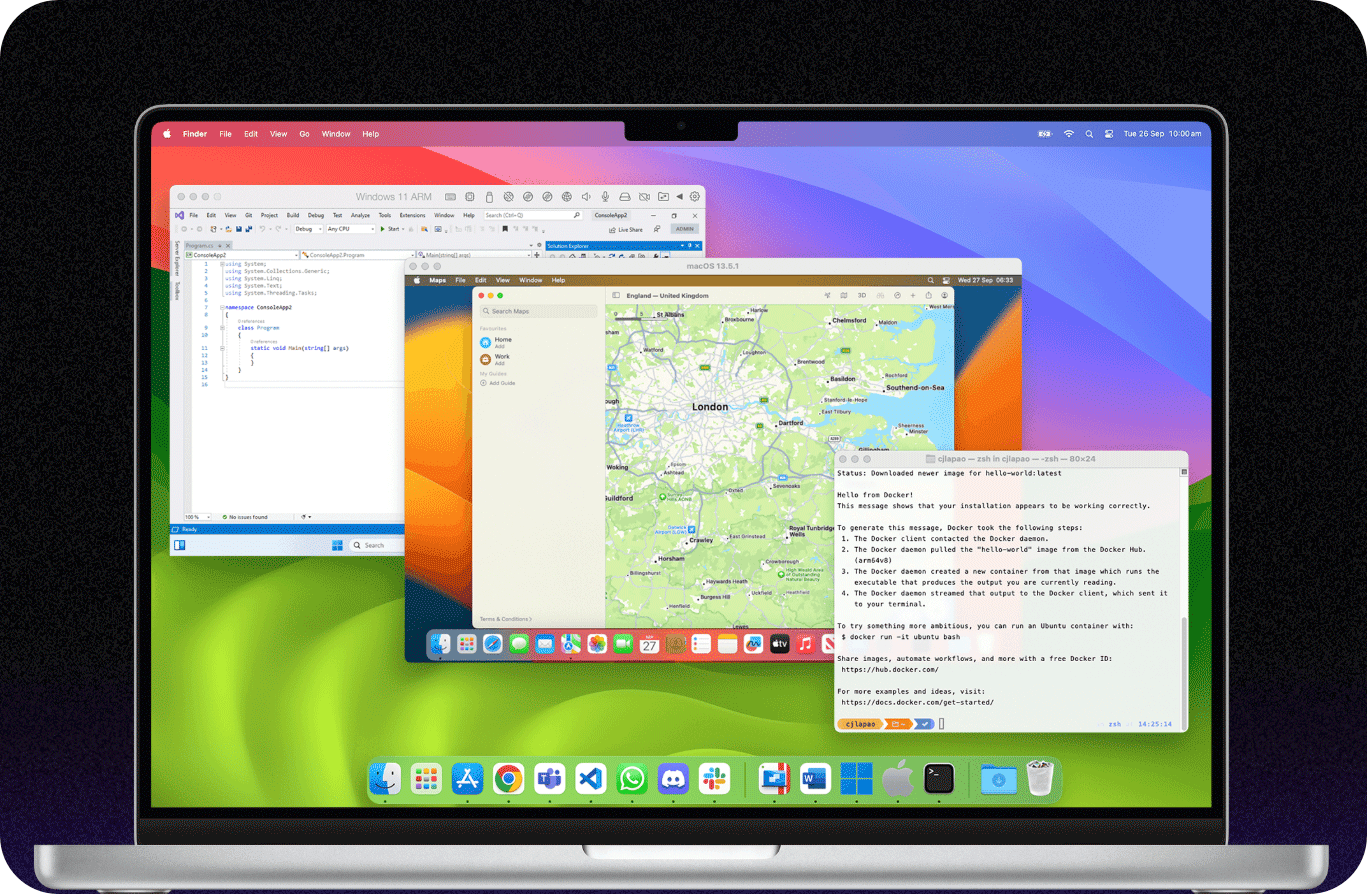This screenshot has height=894, width=1367.
Task: Open Parallels Desktop icon in the Dock
Action: 774,778
